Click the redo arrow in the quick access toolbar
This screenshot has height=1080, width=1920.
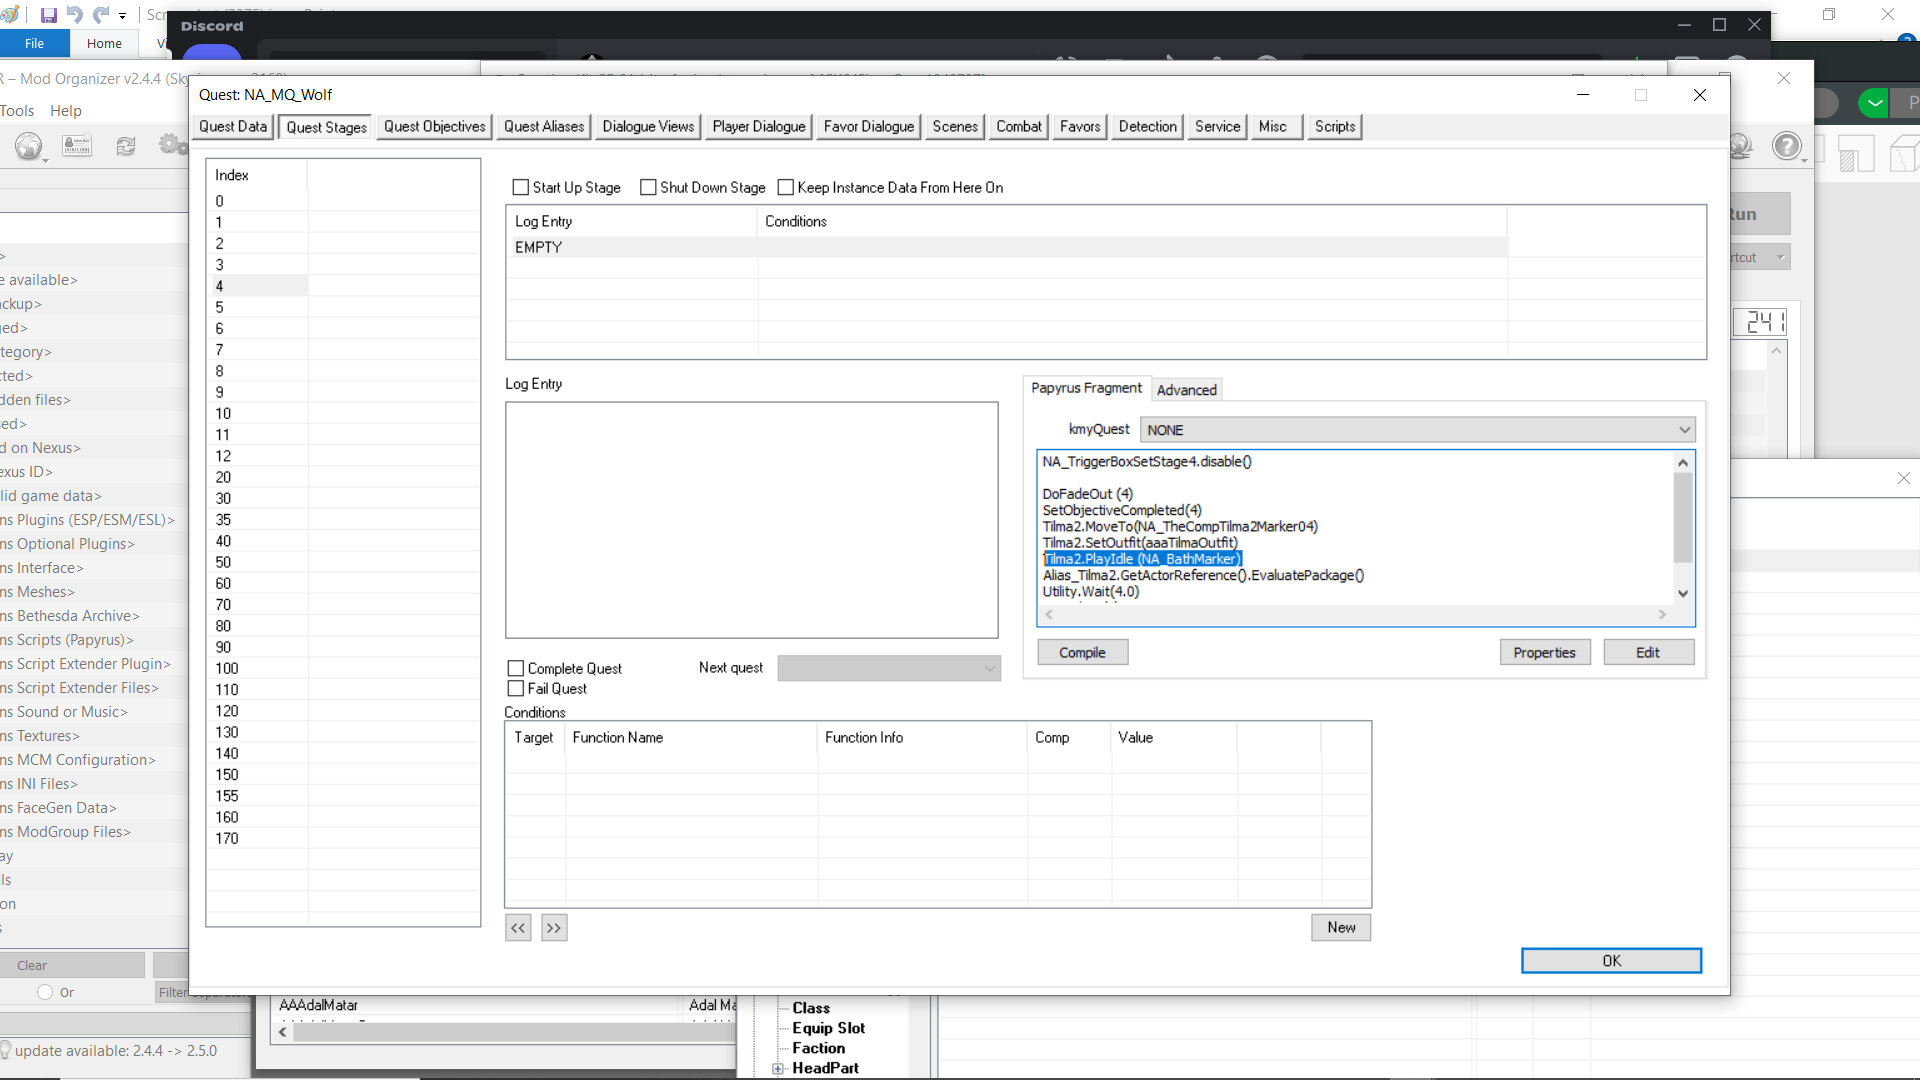pyautogui.click(x=101, y=15)
